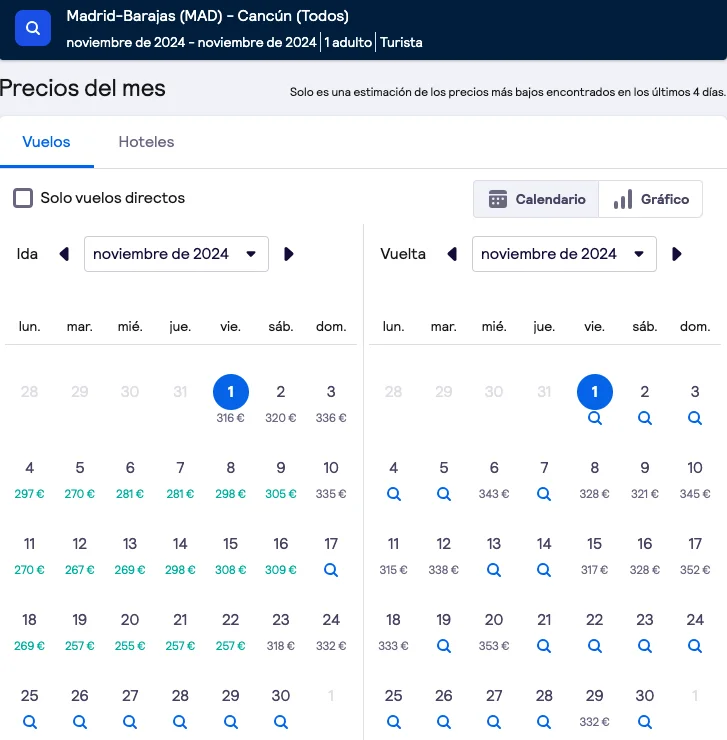727x740 pixels.
Task: Enable Solo vuelos directos checkbox
Action: tap(23, 198)
